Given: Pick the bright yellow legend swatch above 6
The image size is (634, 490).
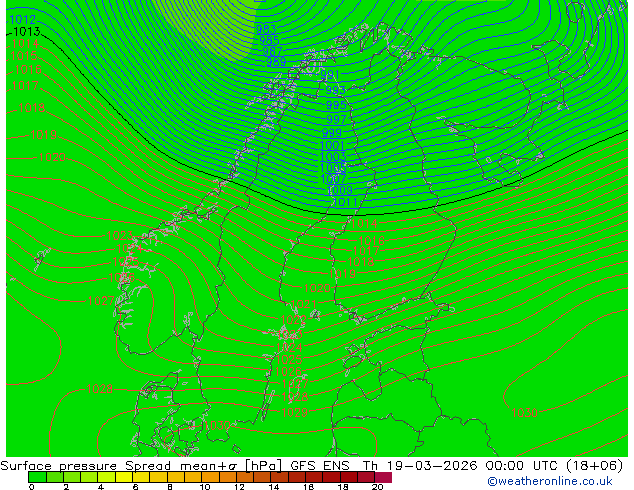Looking at the screenshot, I should pos(125,477).
